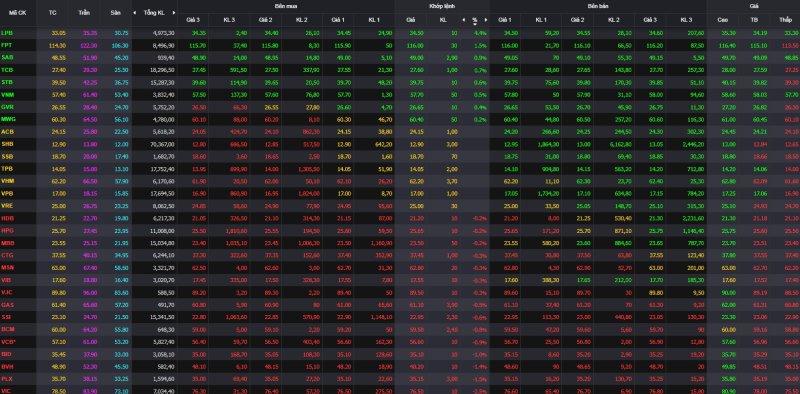This screenshot has width=800, height=394.
Task: Click the right arrow after % column
Action: [x=486, y=20]
